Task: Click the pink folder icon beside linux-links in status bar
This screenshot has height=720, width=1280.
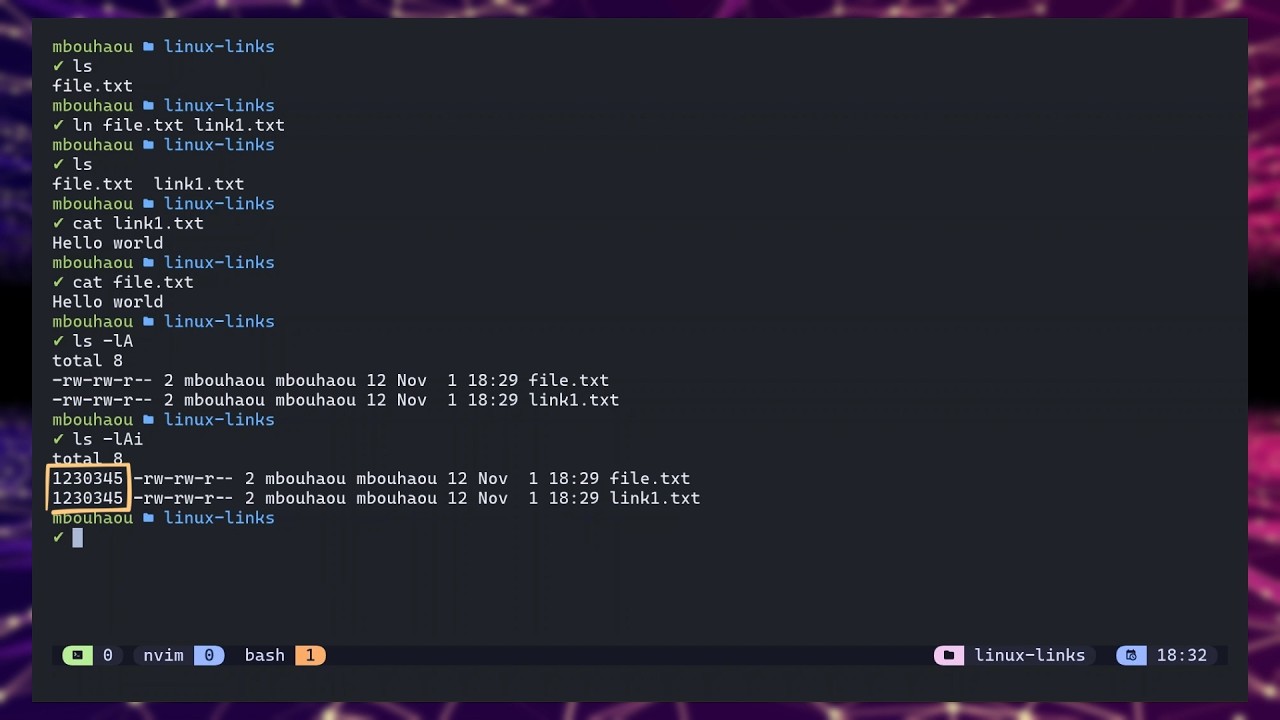Action: (949, 655)
